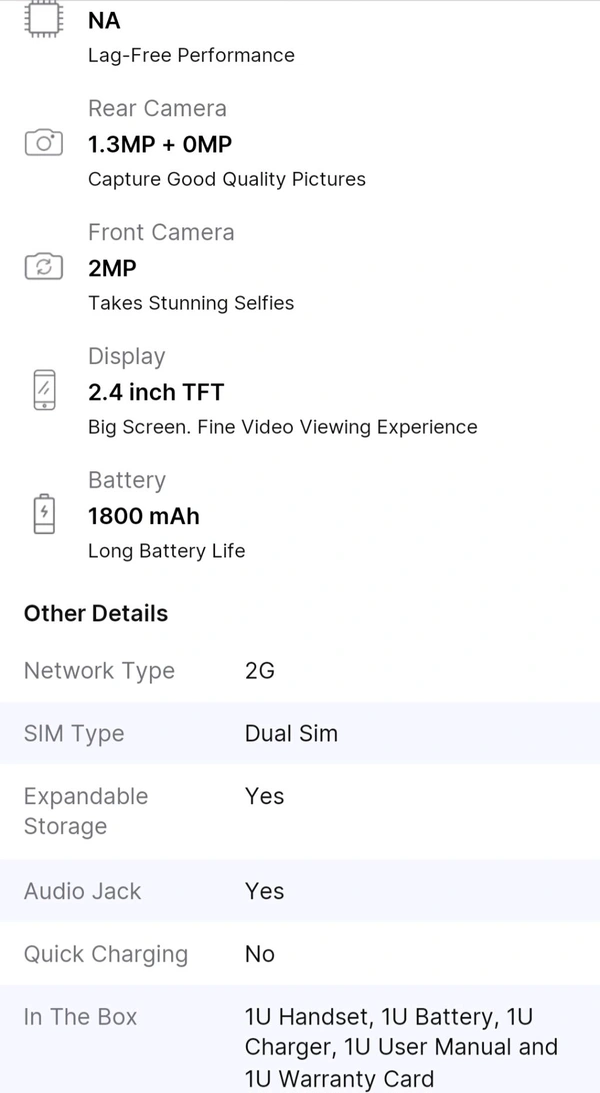
Task: Click the Dual Sim value
Action: click(291, 733)
